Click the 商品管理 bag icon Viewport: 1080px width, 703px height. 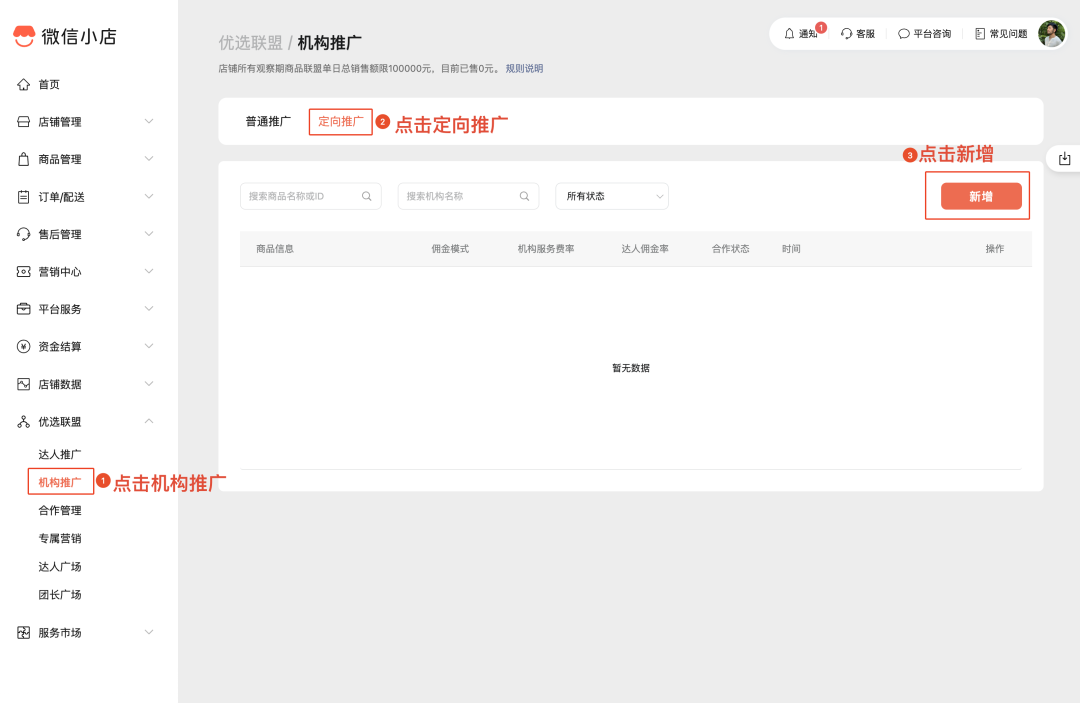click(x=24, y=158)
